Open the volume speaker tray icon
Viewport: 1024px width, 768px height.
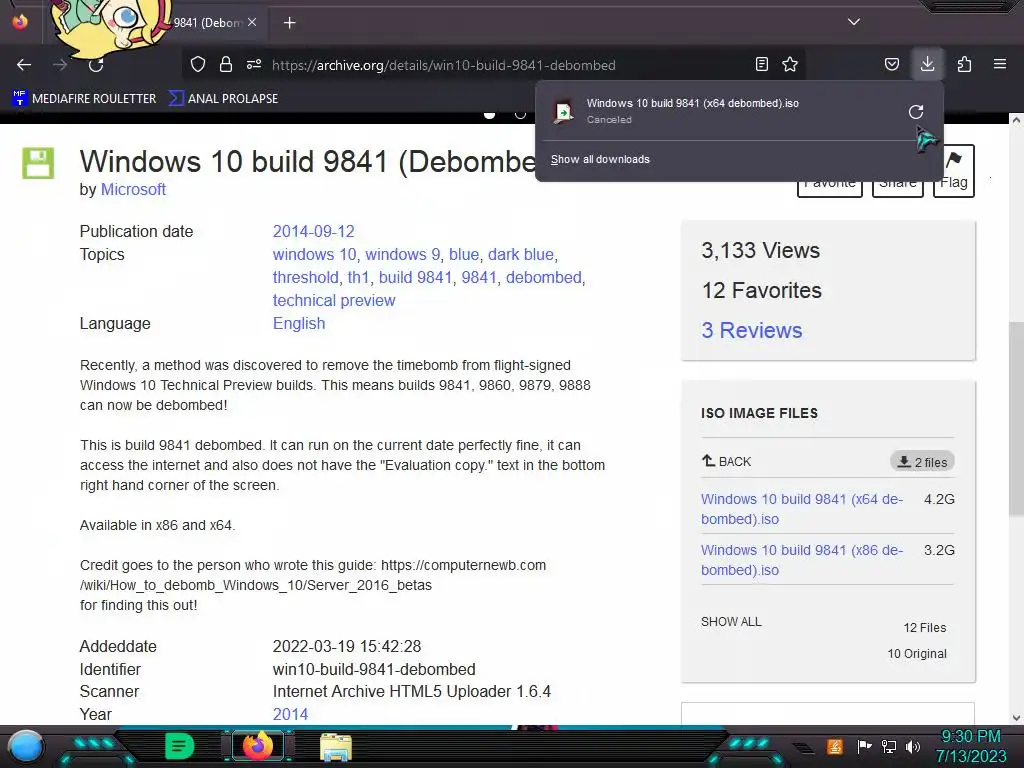913,746
